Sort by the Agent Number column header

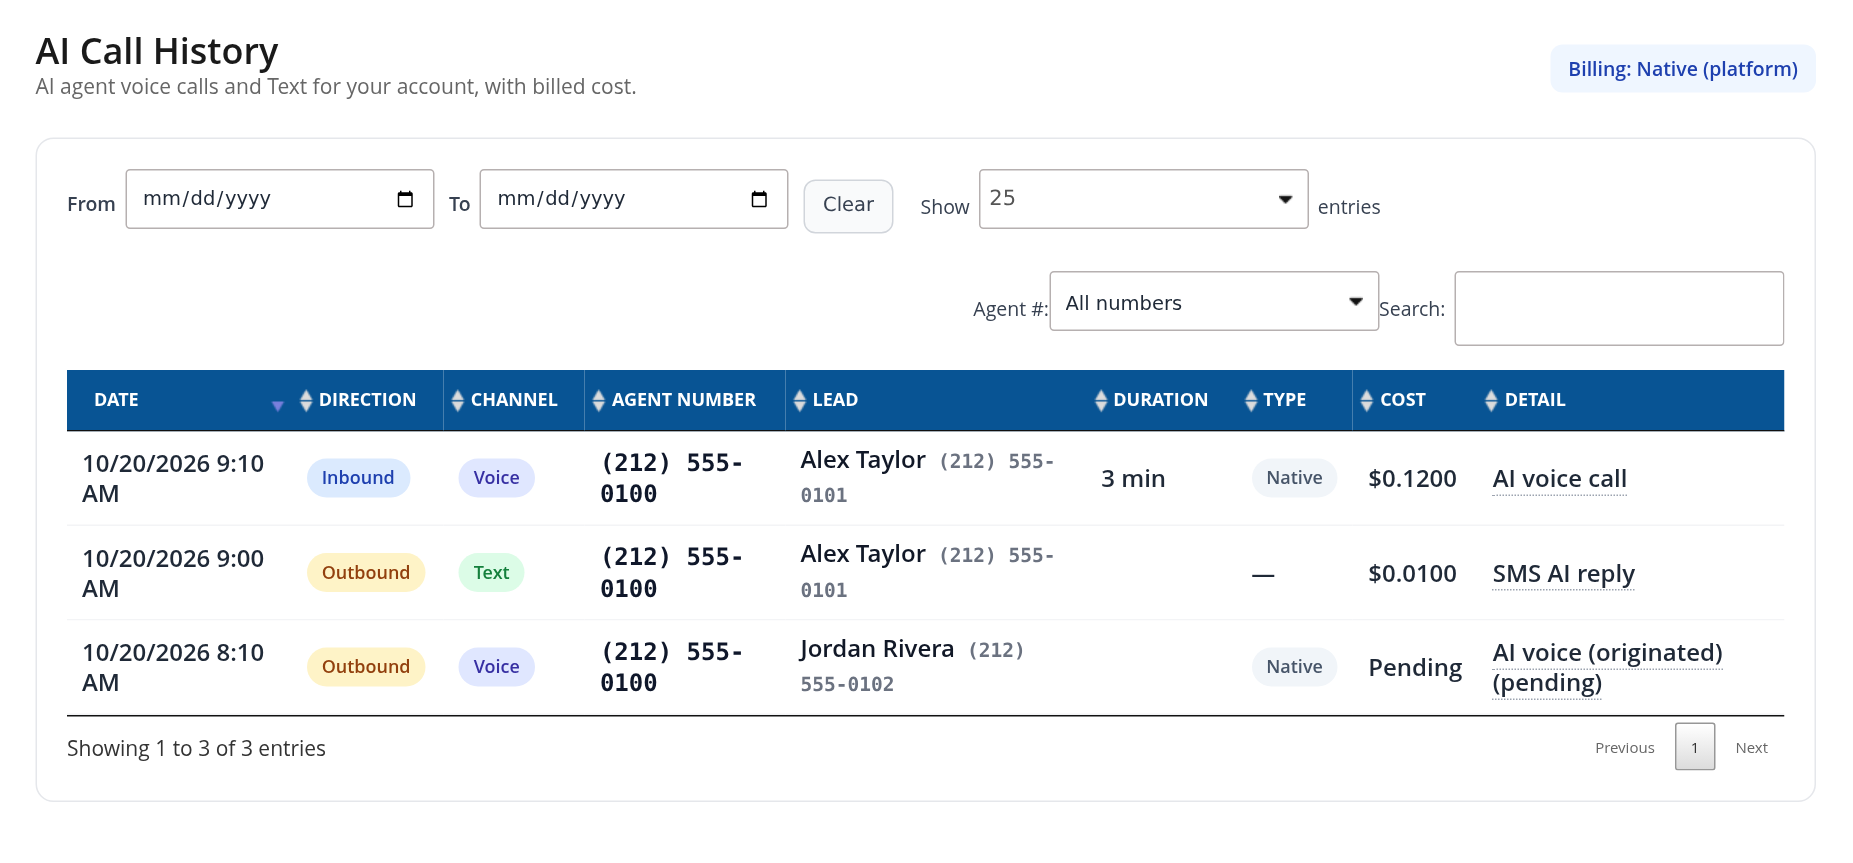(684, 400)
